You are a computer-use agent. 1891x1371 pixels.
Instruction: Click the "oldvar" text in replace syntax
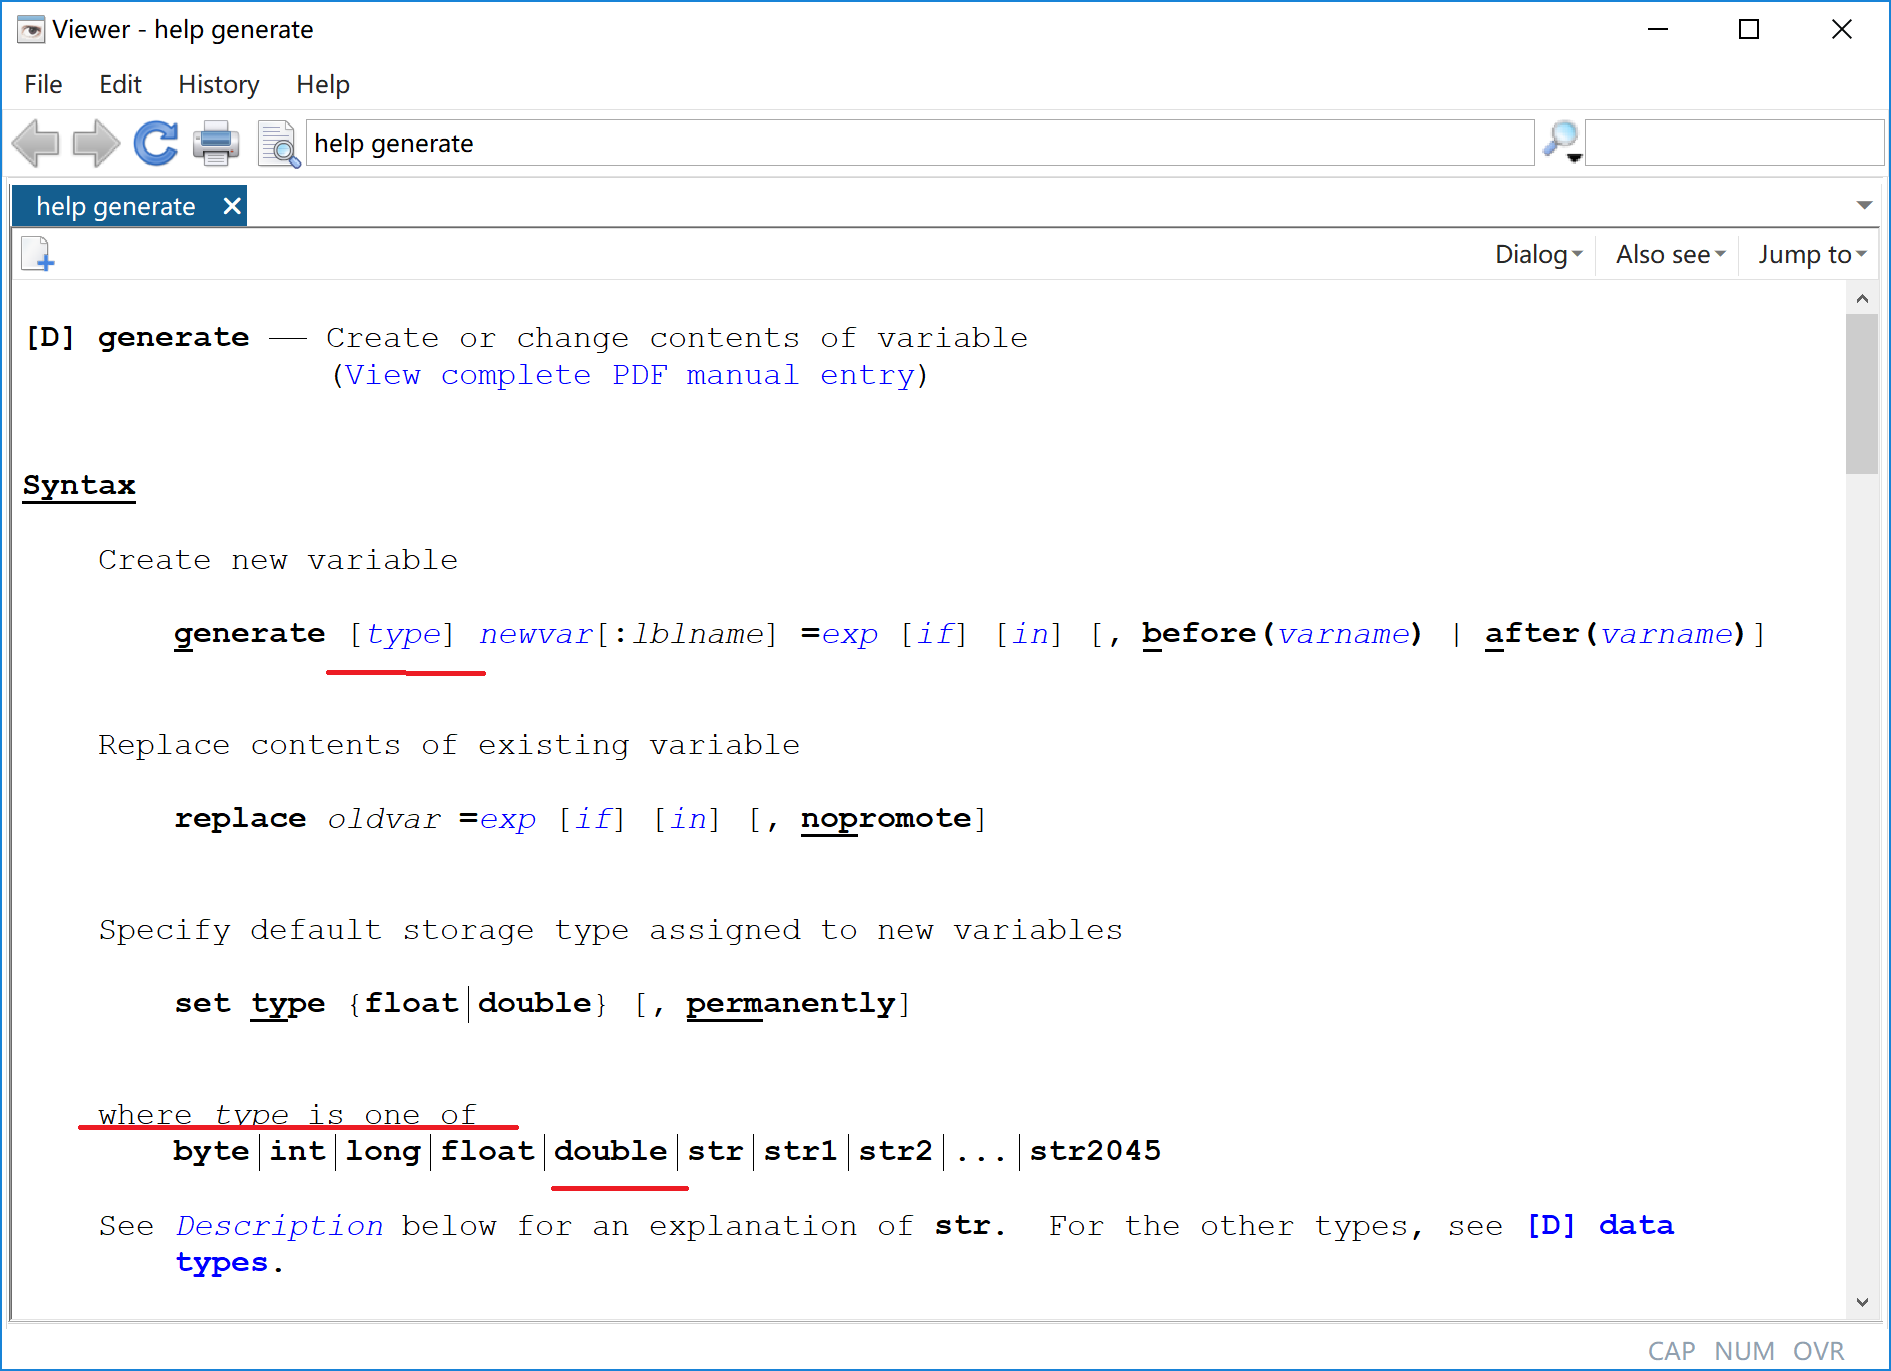(x=384, y=819)
